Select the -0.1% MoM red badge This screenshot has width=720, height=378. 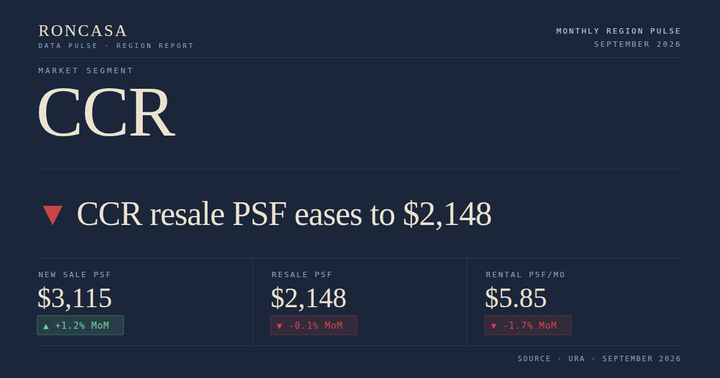314,325
